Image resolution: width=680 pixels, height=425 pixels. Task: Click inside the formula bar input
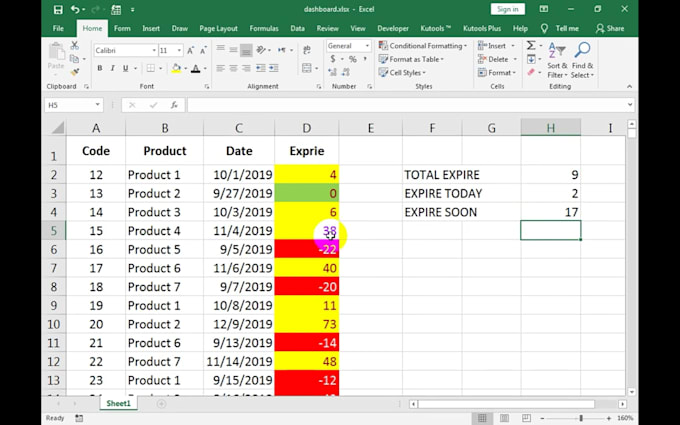(x=406, y=105)
